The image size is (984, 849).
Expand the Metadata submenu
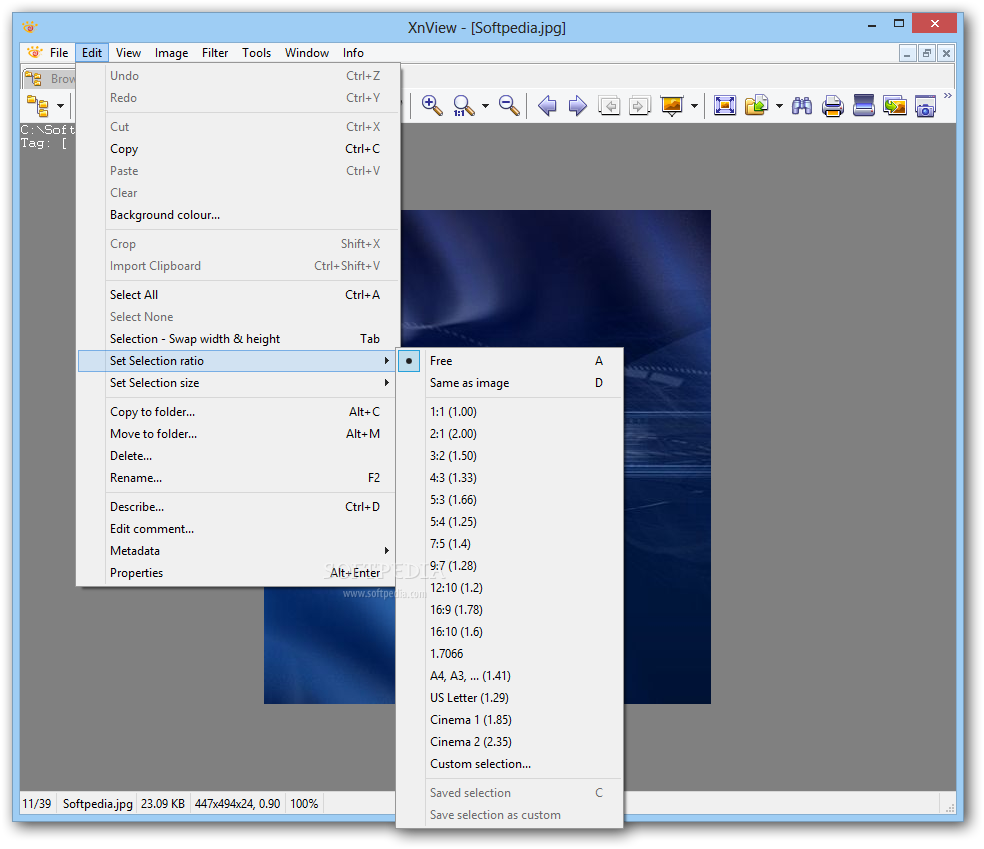point(237,550)
